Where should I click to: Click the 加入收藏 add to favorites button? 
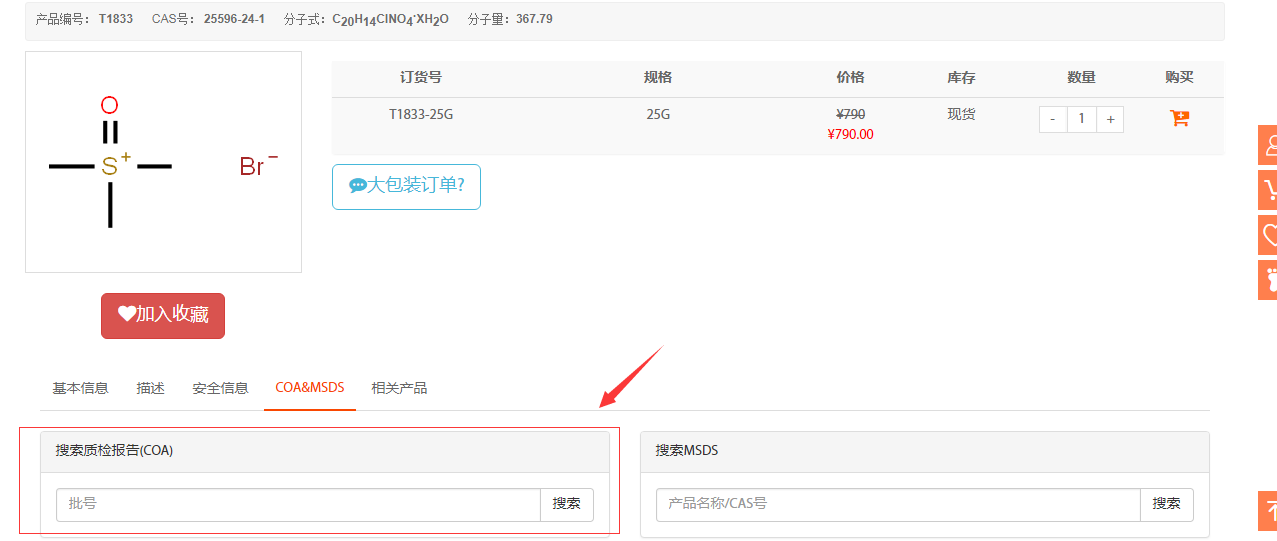point(163,316)
